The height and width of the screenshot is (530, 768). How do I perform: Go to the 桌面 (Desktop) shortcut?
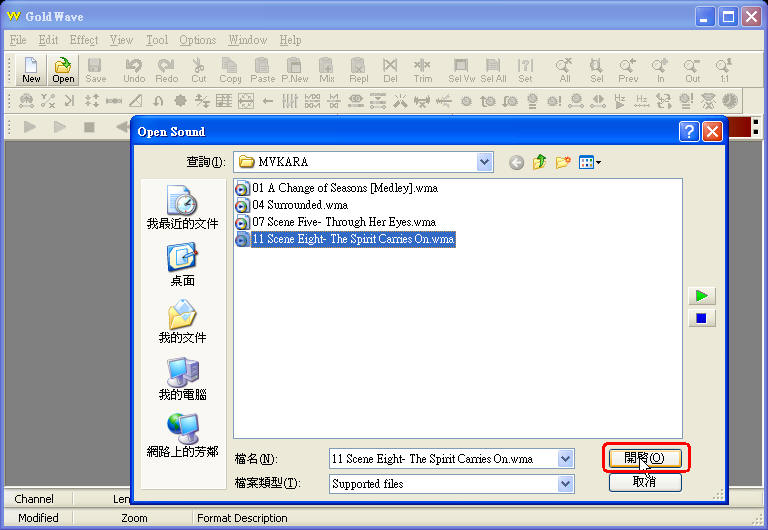click(x=182, y=265)
